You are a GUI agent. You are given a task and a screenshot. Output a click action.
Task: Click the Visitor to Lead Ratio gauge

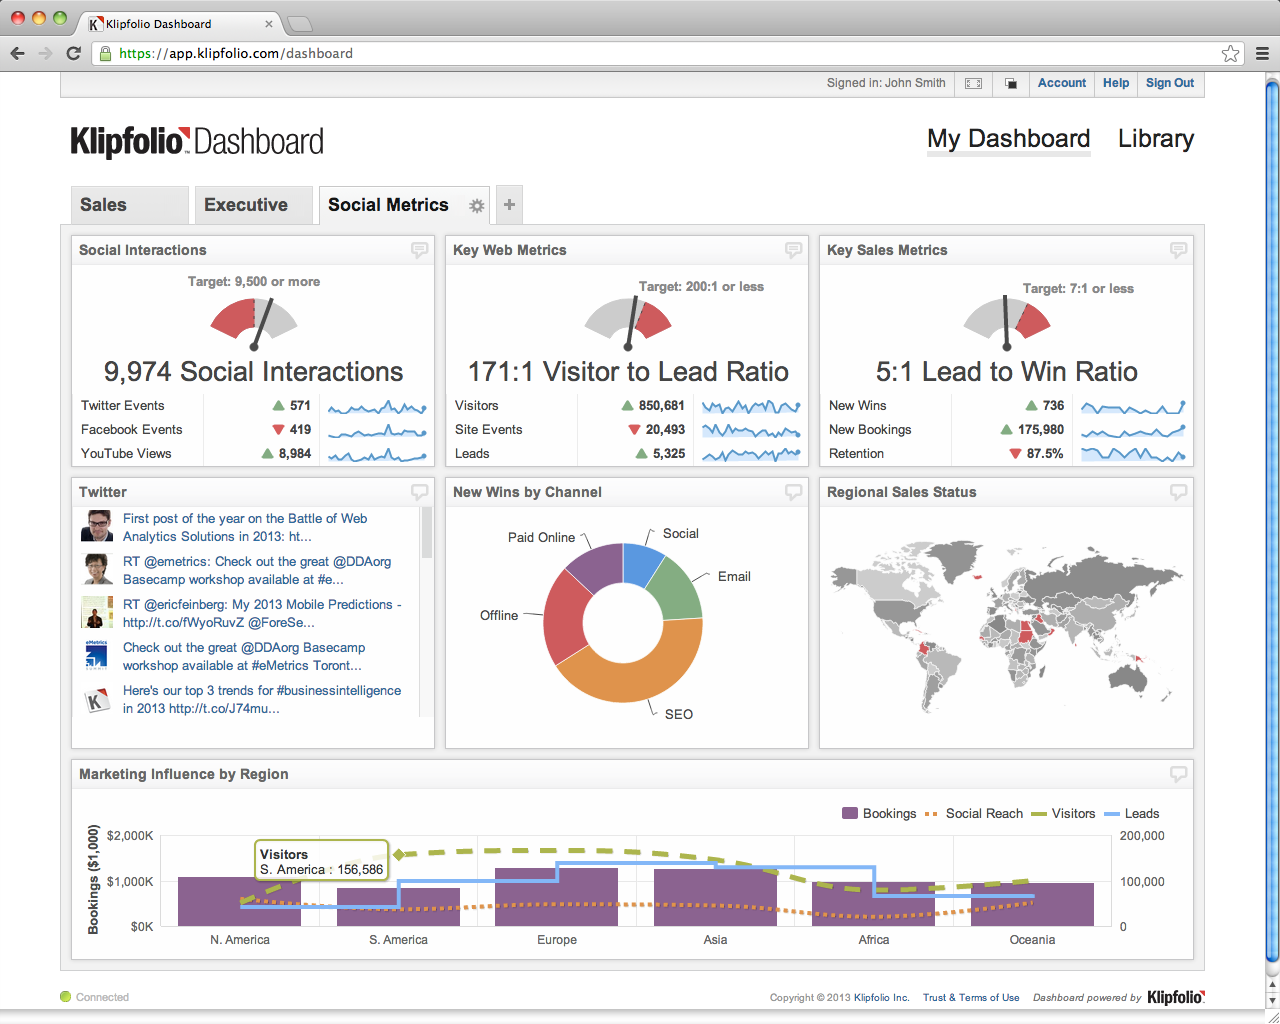(x=628, y=322)
